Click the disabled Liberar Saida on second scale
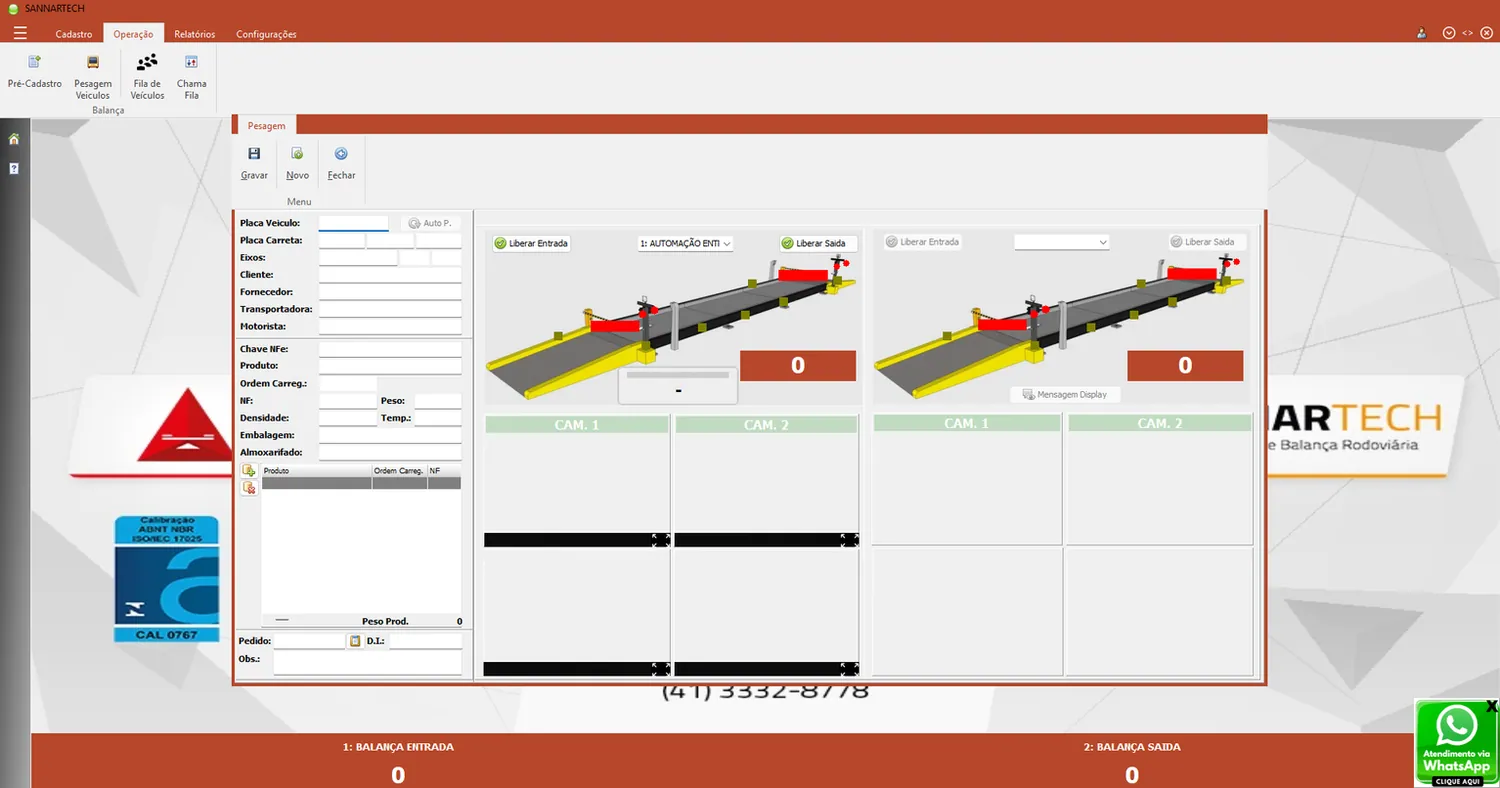This screenshot has width=1500, height=788. pyautogui.click(x=1208, y=242)
